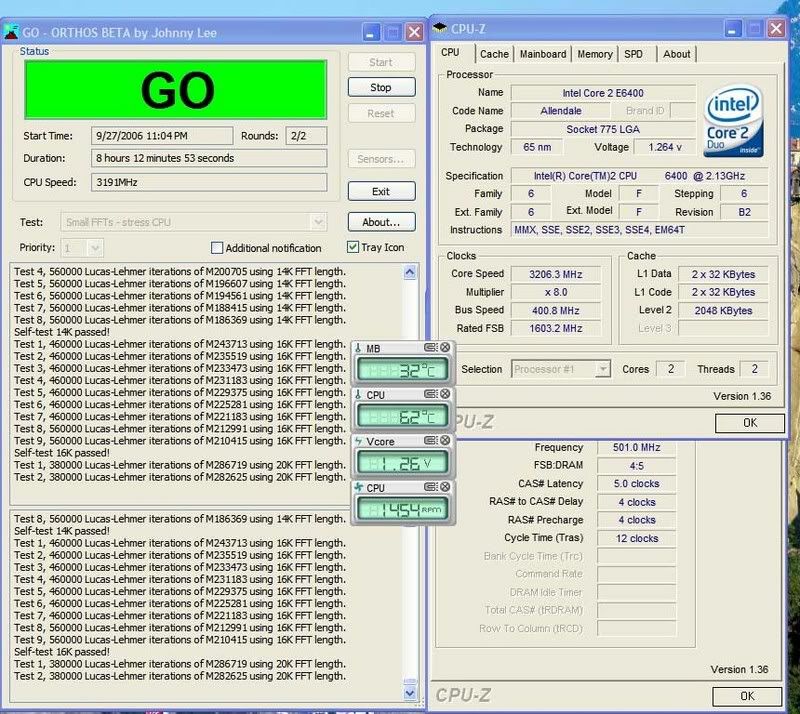Select the CPU tab in CPU-Z
This screenshot has height=714, width=800.
(x=450, y=53)
